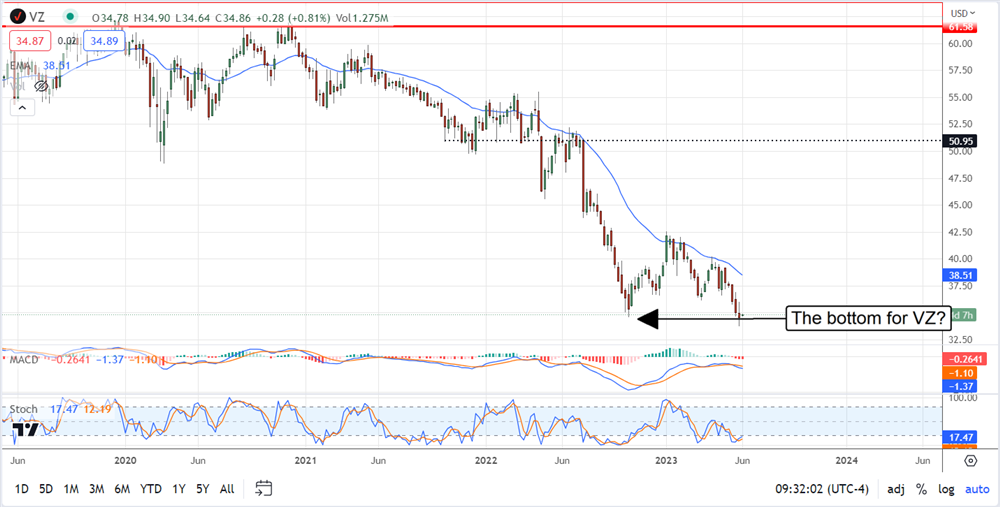Click the TradingView logo on chart
Viewport: 1000px width, 507px height.
pos(26,430)
